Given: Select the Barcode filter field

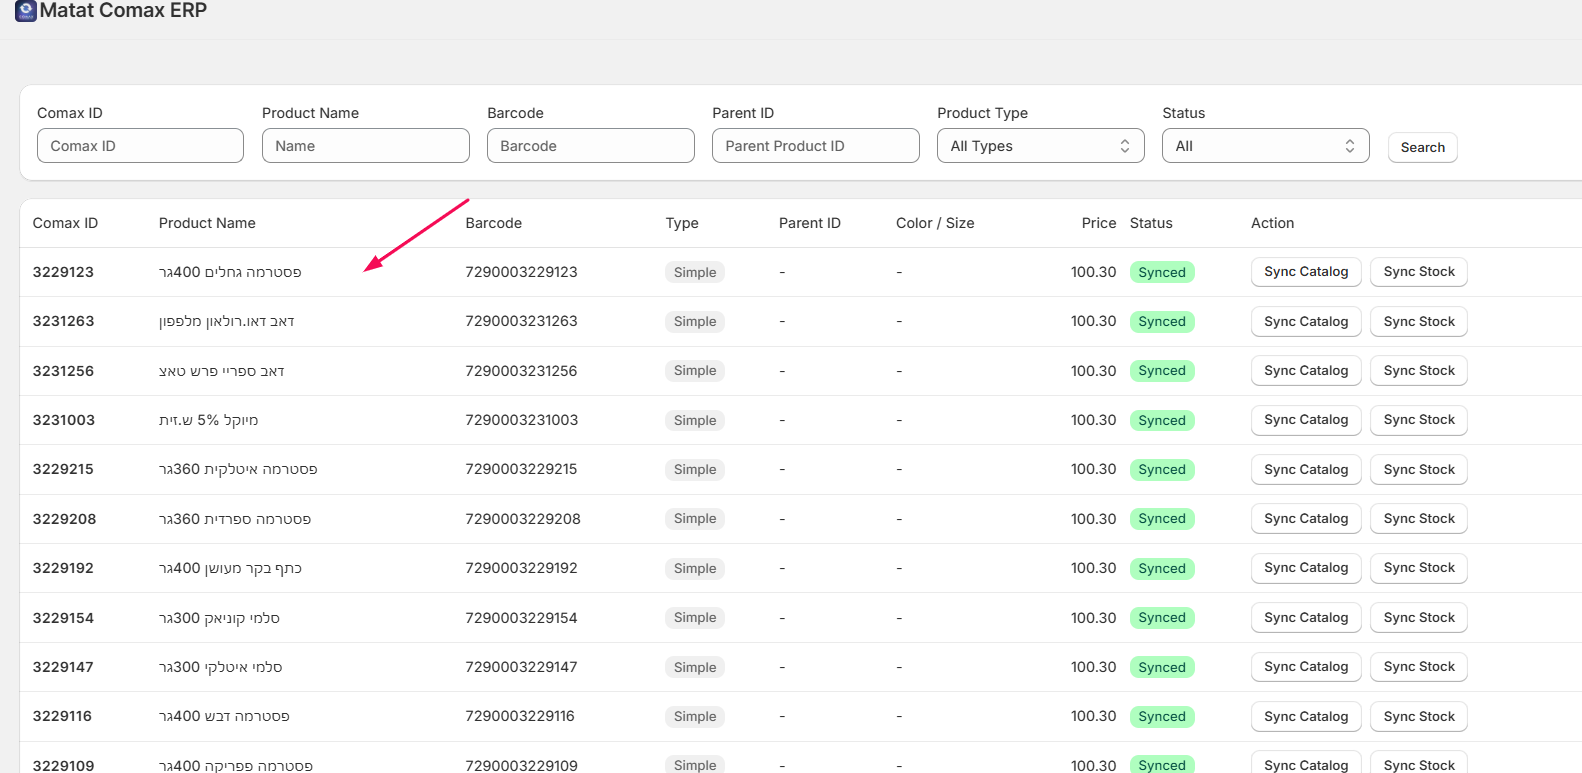Looking at the screenshot, I should coord(590,146).
